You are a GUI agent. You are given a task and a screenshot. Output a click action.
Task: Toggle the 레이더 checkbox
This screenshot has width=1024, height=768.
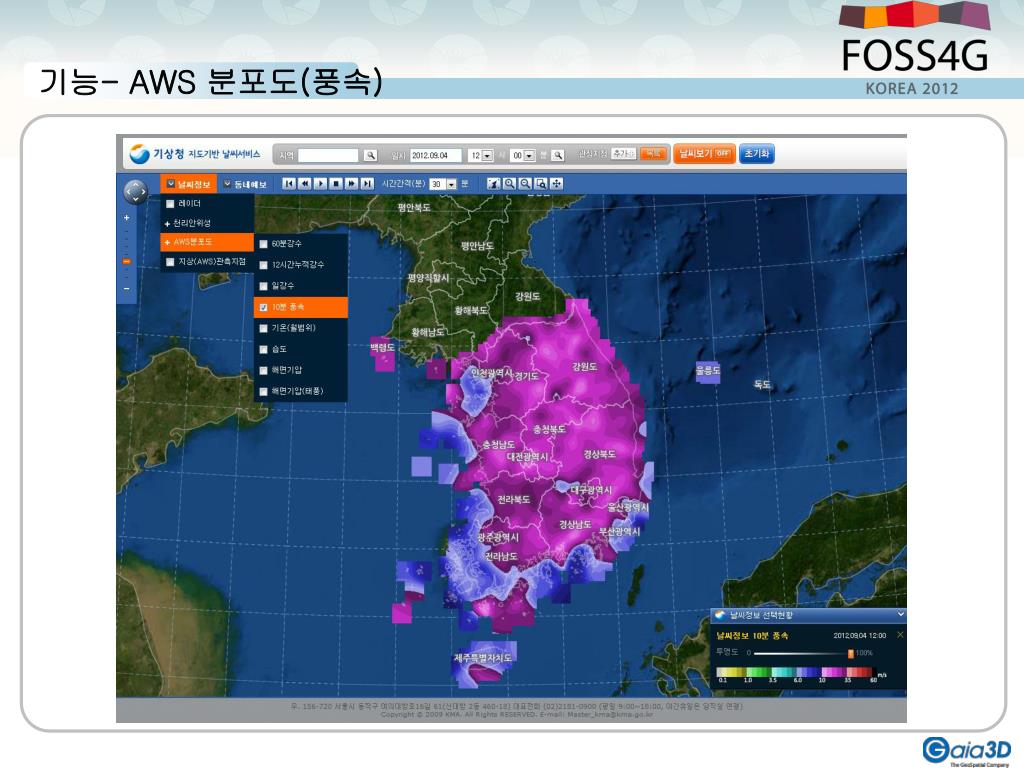click(170, 204)
